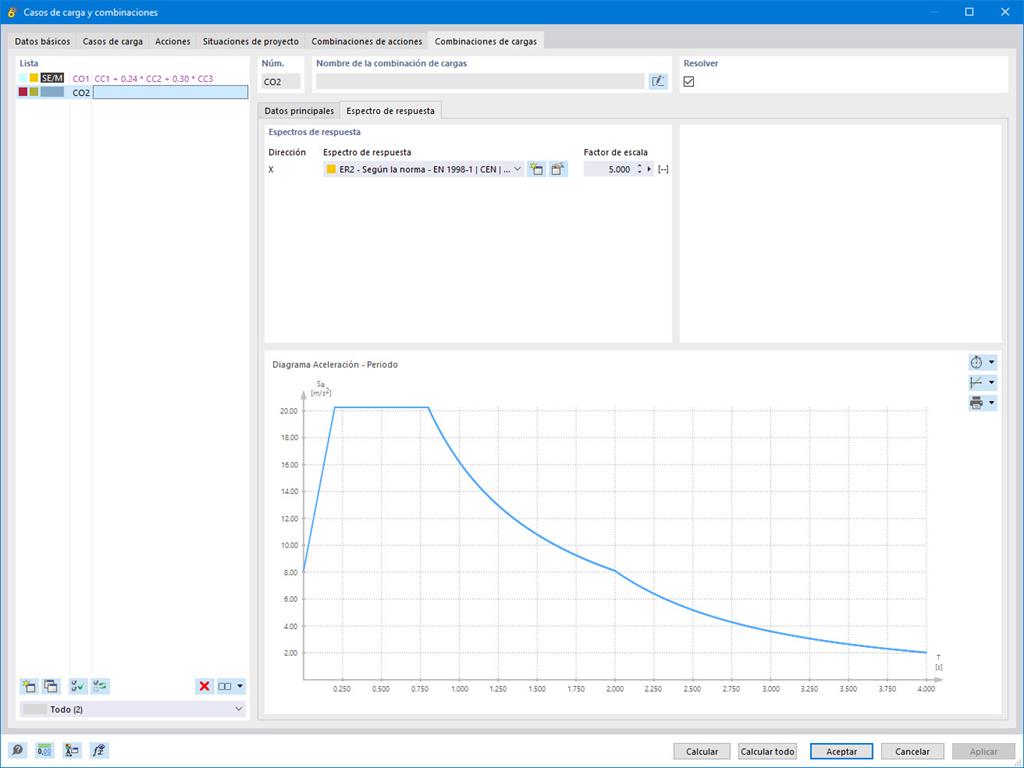1024x768 pixels.
Task: Go to the Combinaciones de acciones tab
Action: pos(366,41)
